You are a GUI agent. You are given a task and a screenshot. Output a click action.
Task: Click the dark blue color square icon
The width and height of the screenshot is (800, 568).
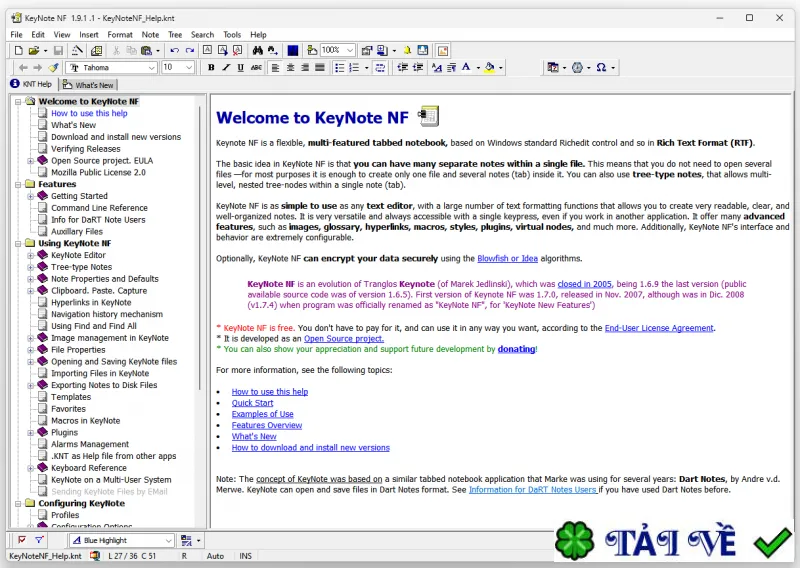(x=293, y=51)
